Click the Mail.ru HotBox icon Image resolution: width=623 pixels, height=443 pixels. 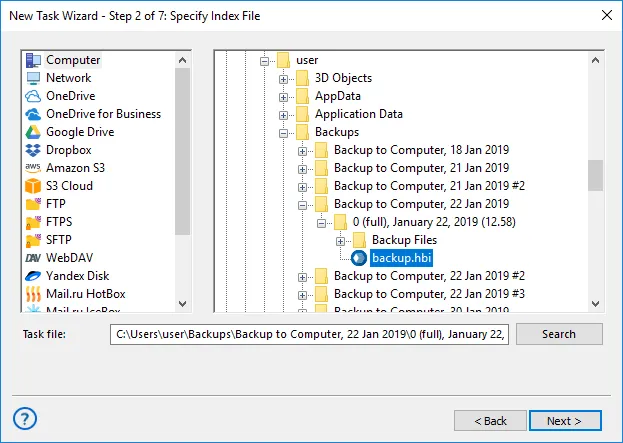[x=33, y=294]
